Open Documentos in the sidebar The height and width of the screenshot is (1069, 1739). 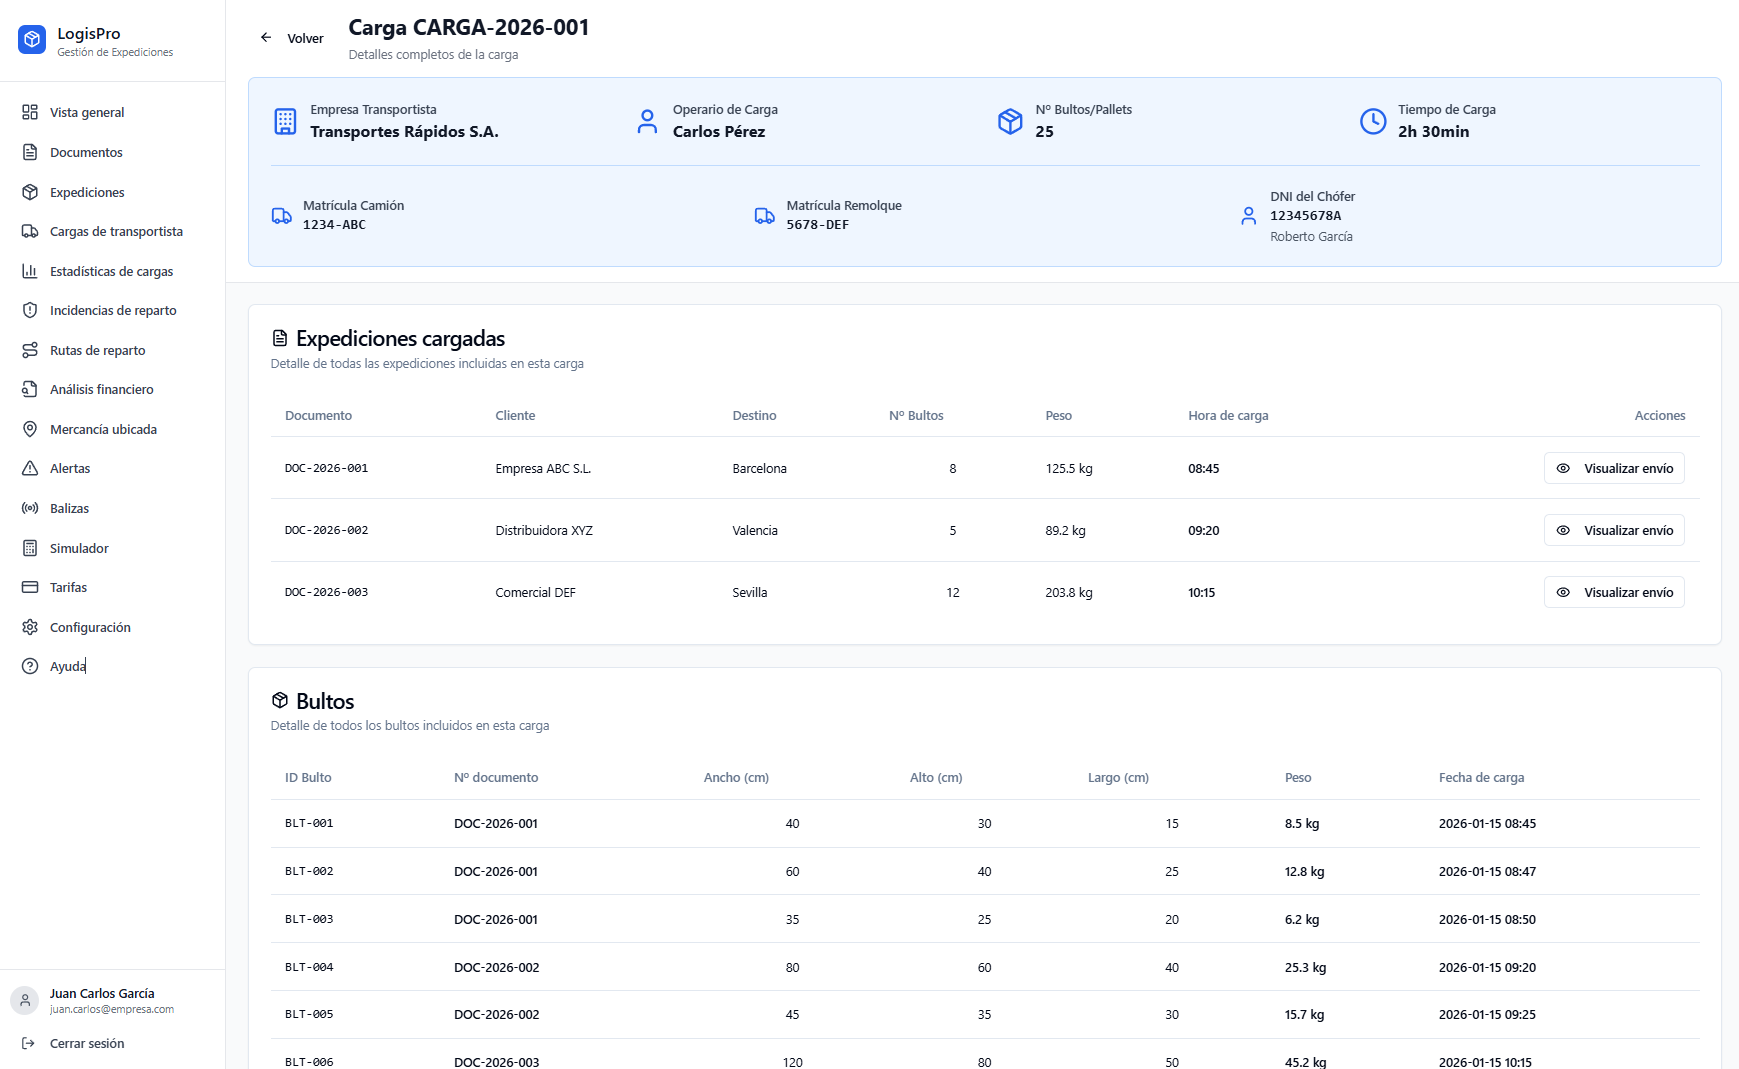coord(86,153)
